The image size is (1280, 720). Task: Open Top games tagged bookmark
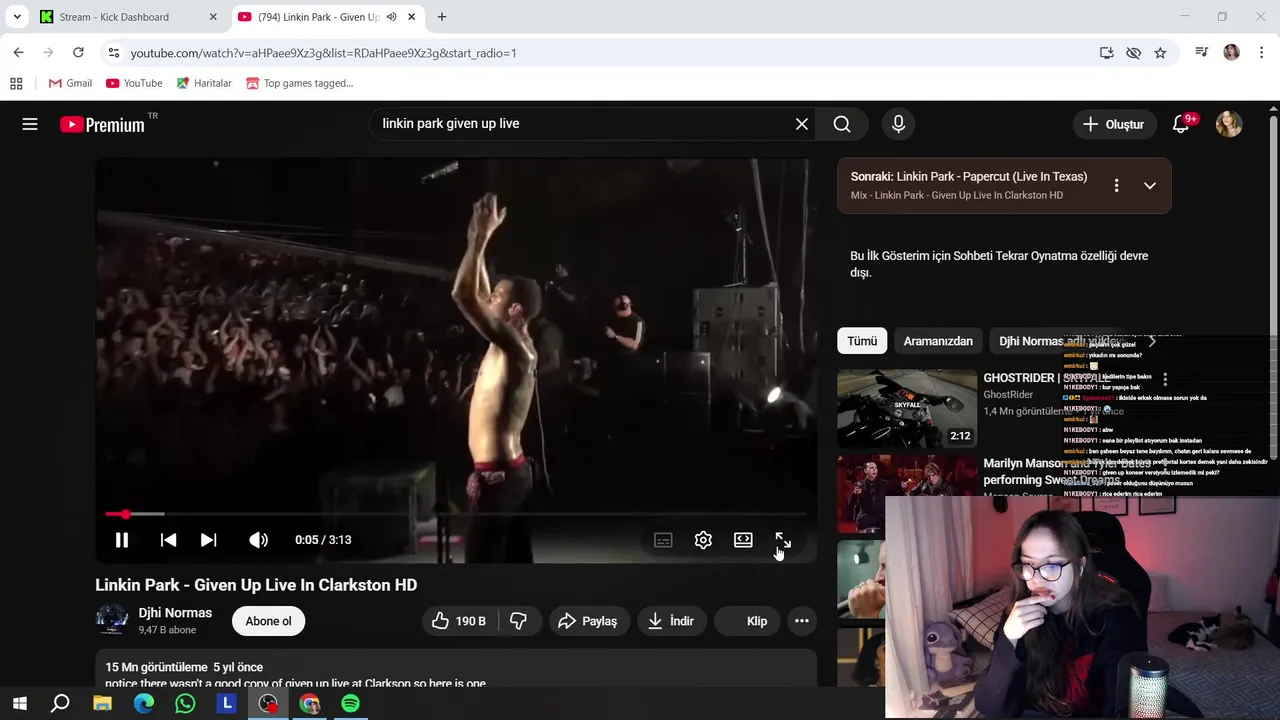point(300,83)
